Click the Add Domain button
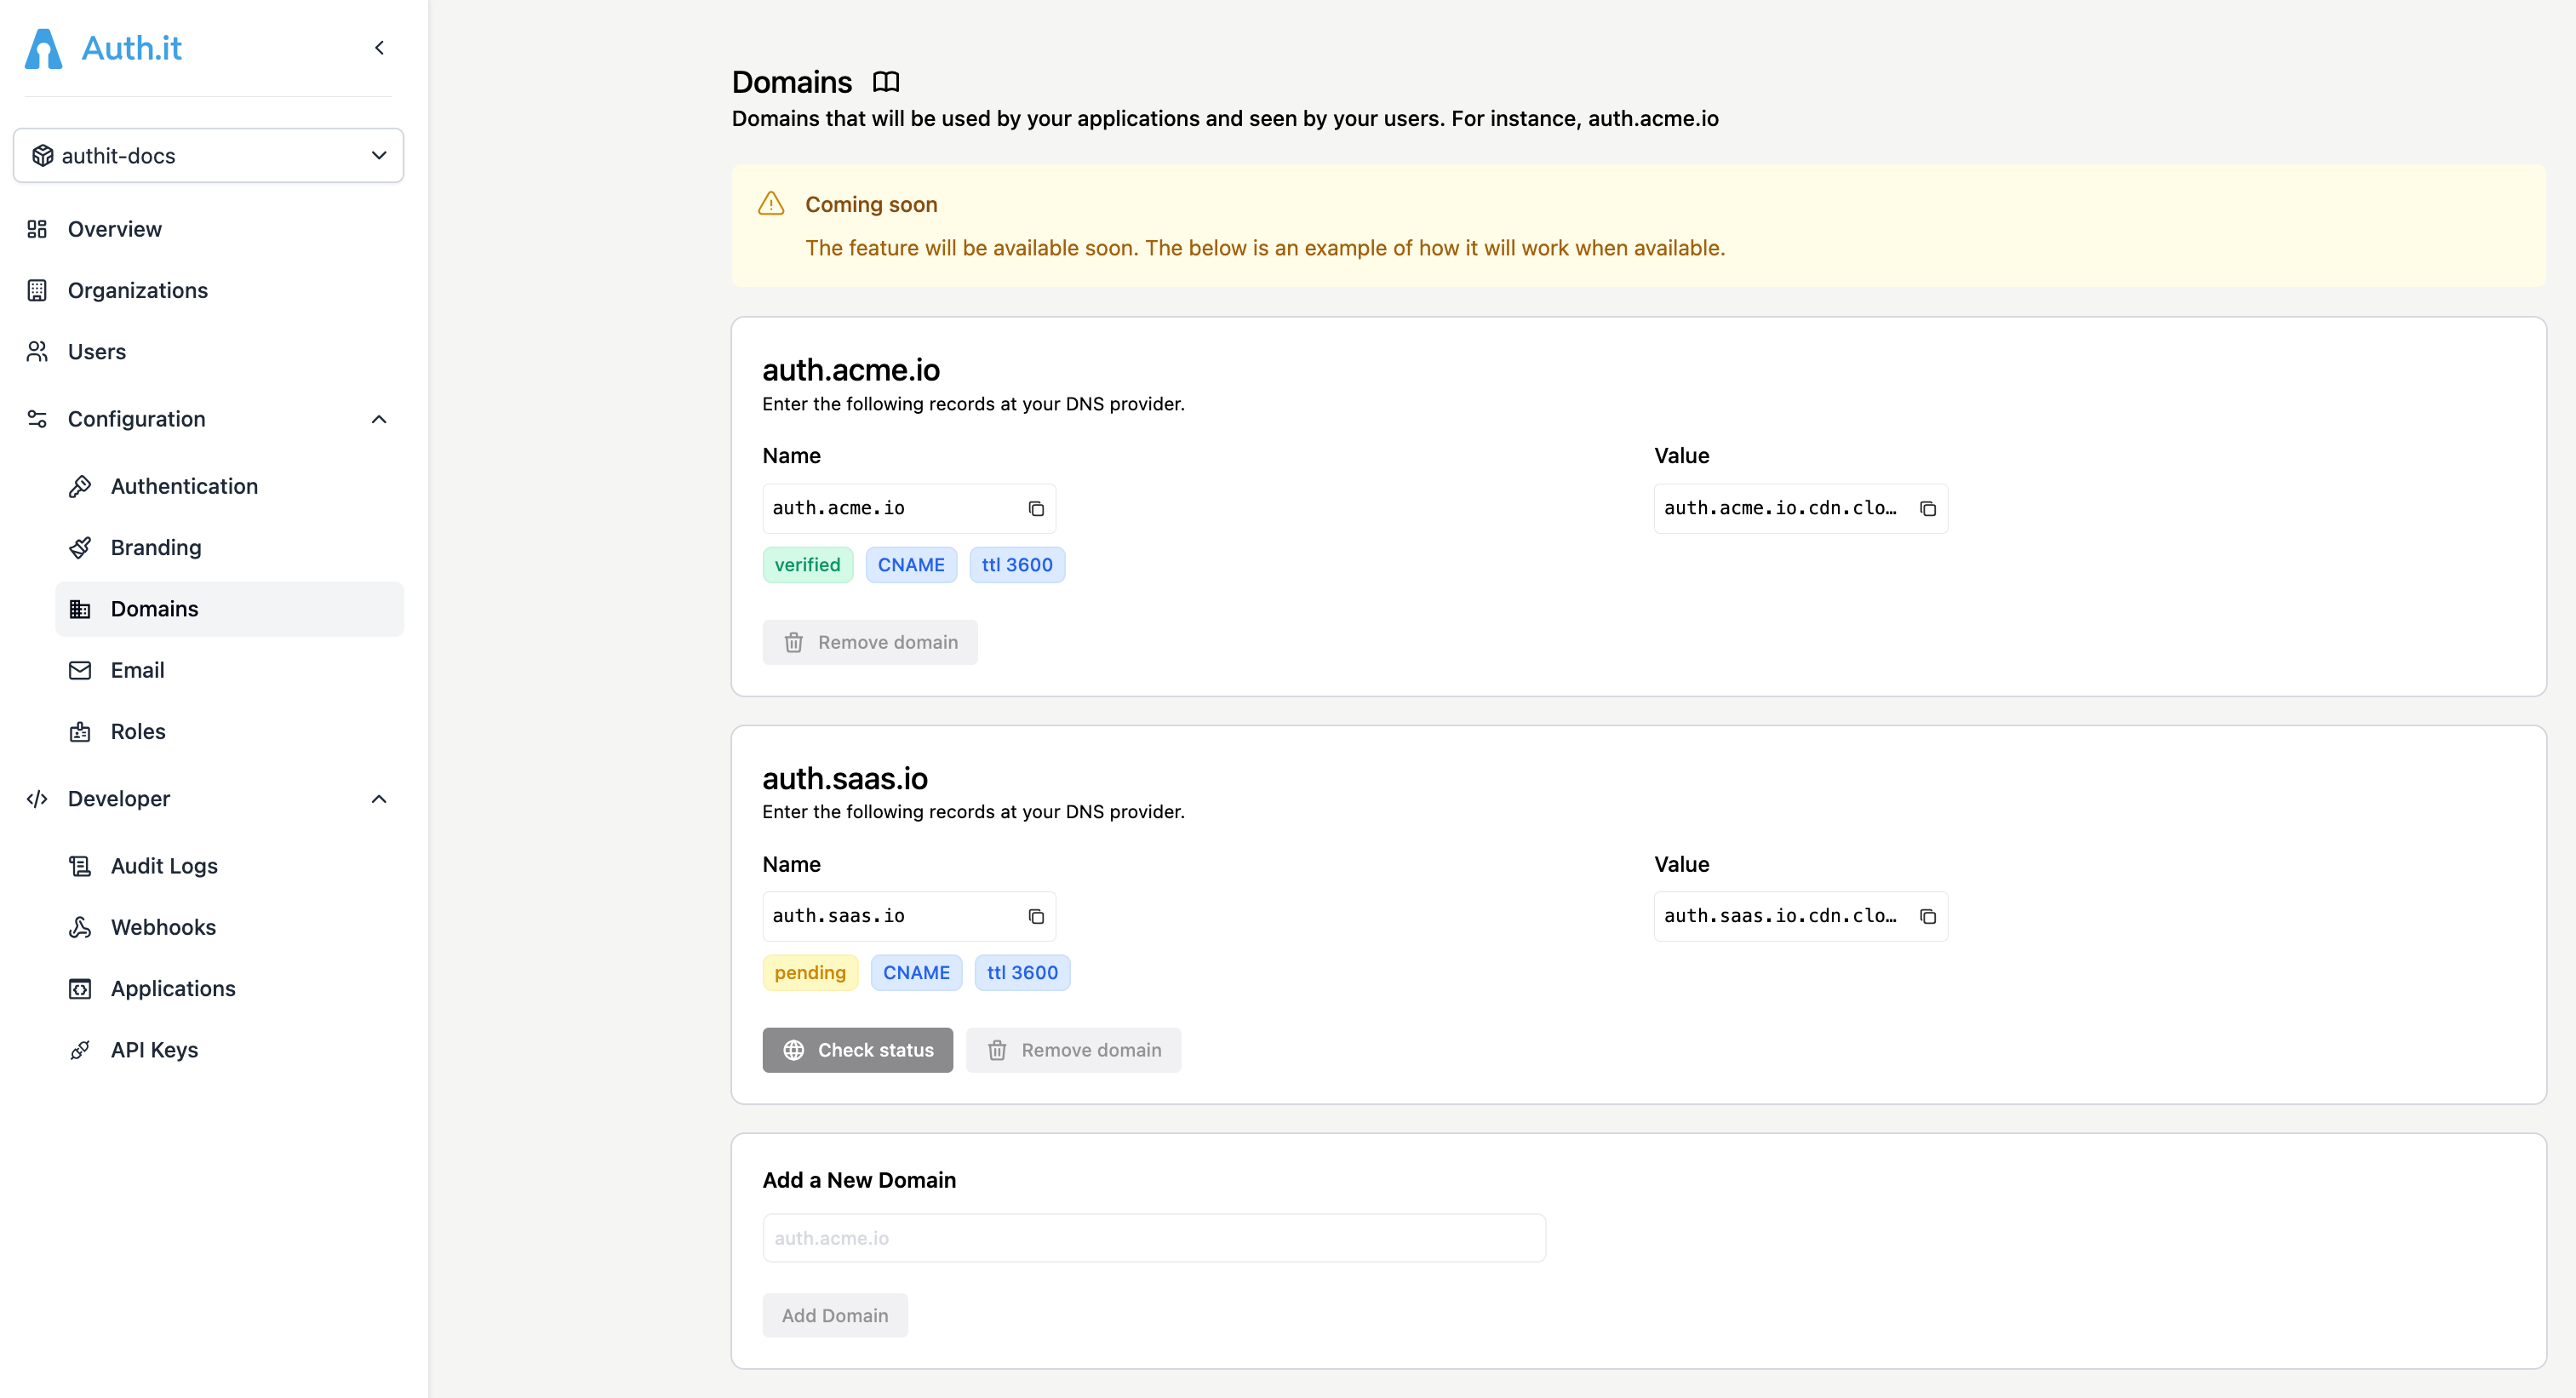 pos(835,1315)
